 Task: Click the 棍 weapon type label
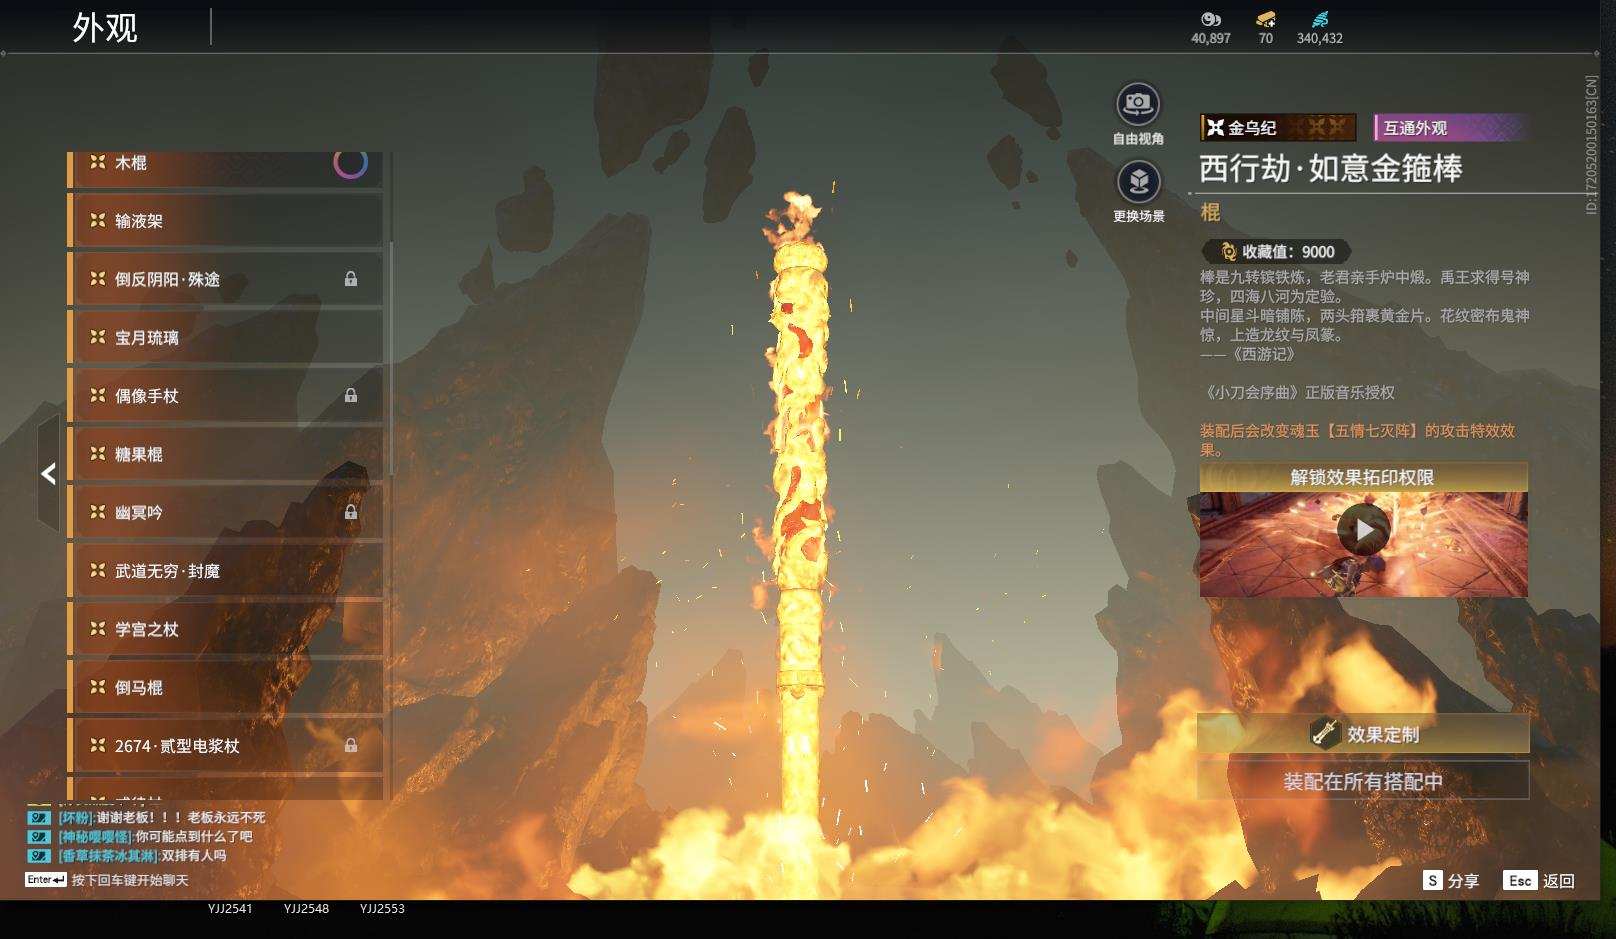1210,212
